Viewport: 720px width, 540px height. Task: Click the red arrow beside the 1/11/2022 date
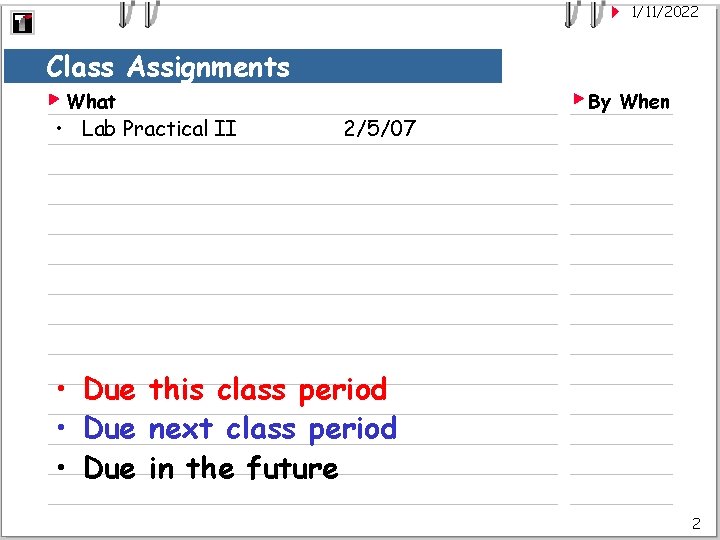click(616, 12)
